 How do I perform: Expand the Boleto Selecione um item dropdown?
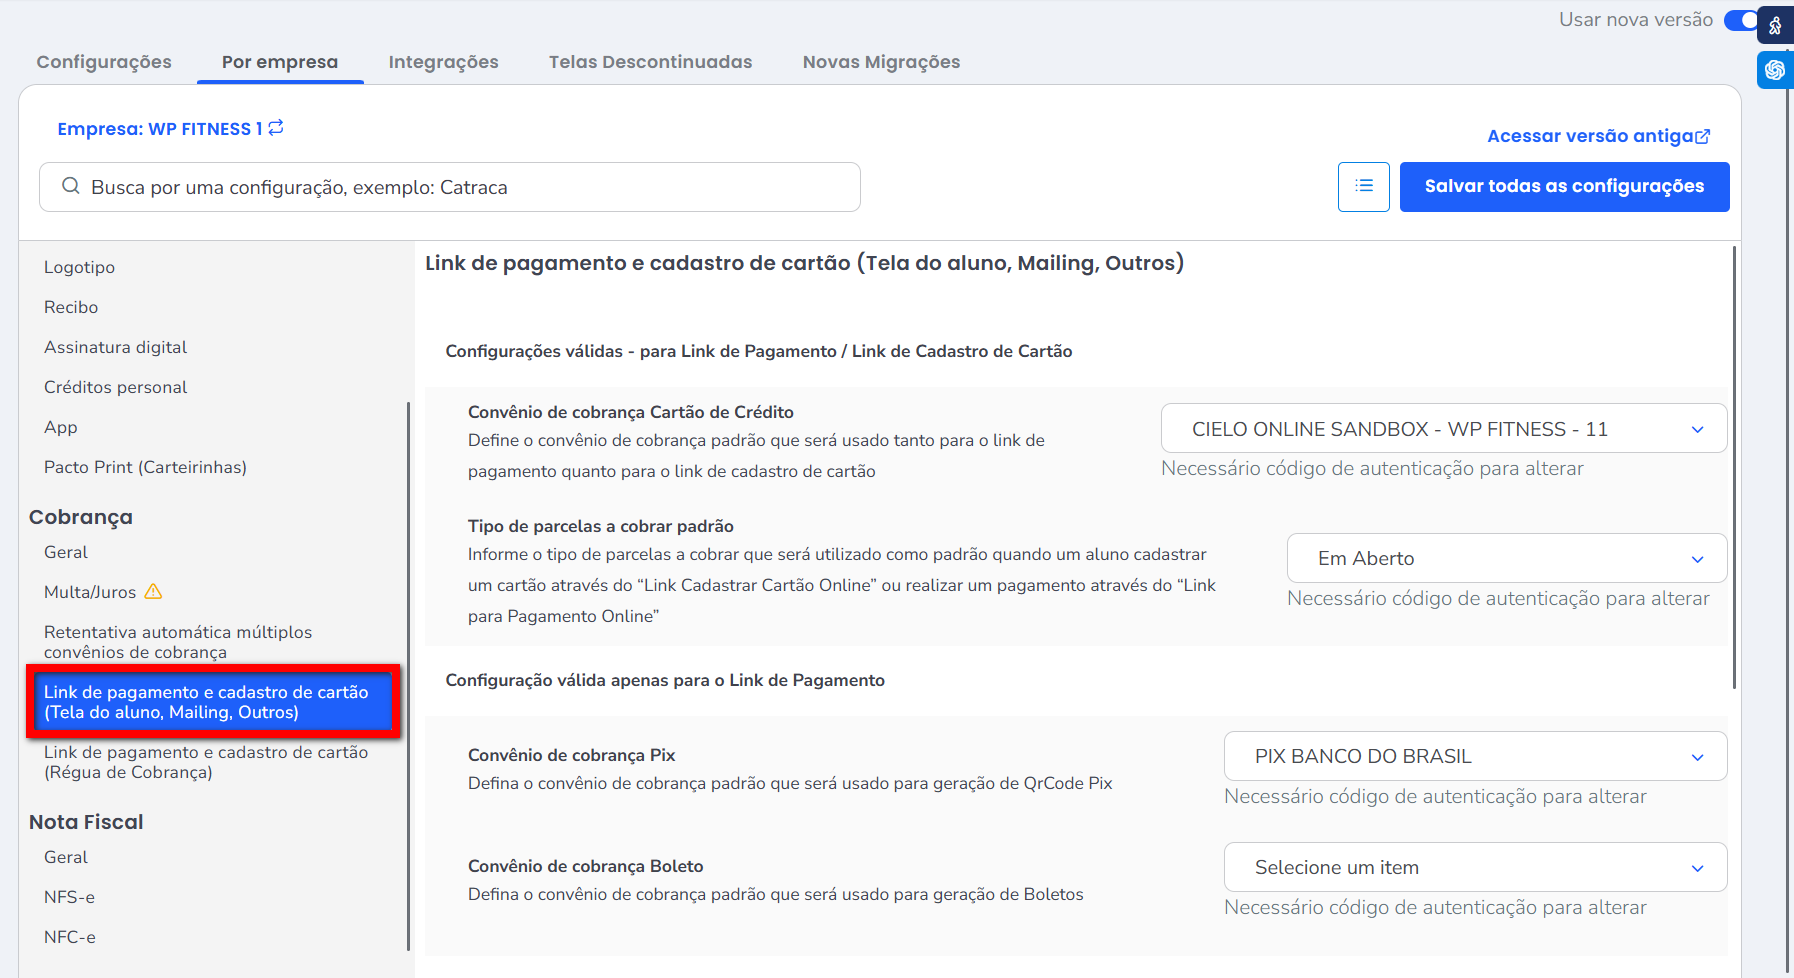tap(1475, 868)
